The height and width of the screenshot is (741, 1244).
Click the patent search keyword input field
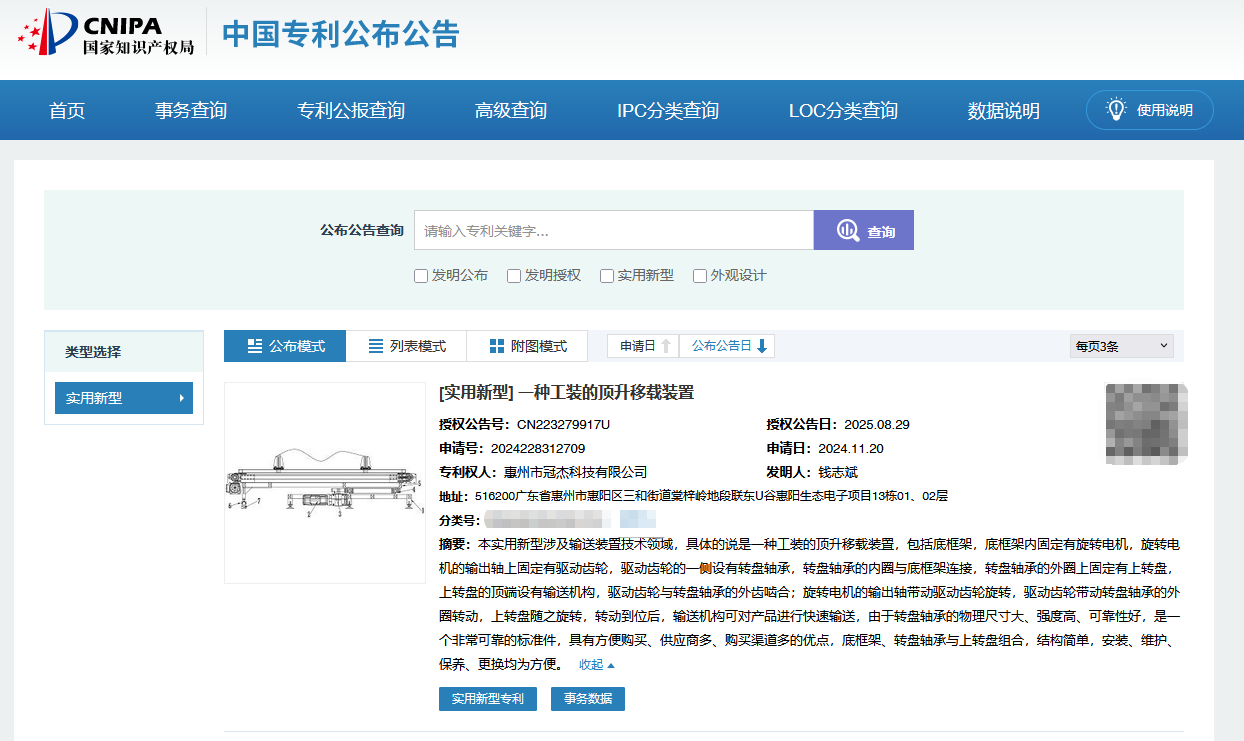[613, 229]
